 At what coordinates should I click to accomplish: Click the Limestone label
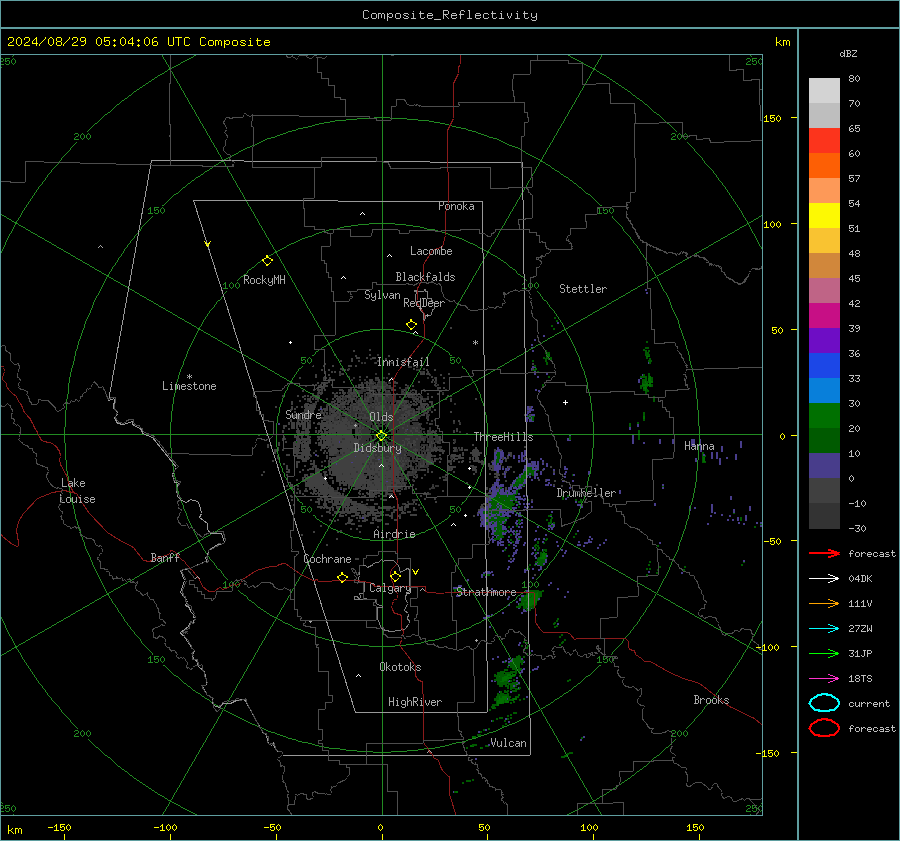(189, 386)
